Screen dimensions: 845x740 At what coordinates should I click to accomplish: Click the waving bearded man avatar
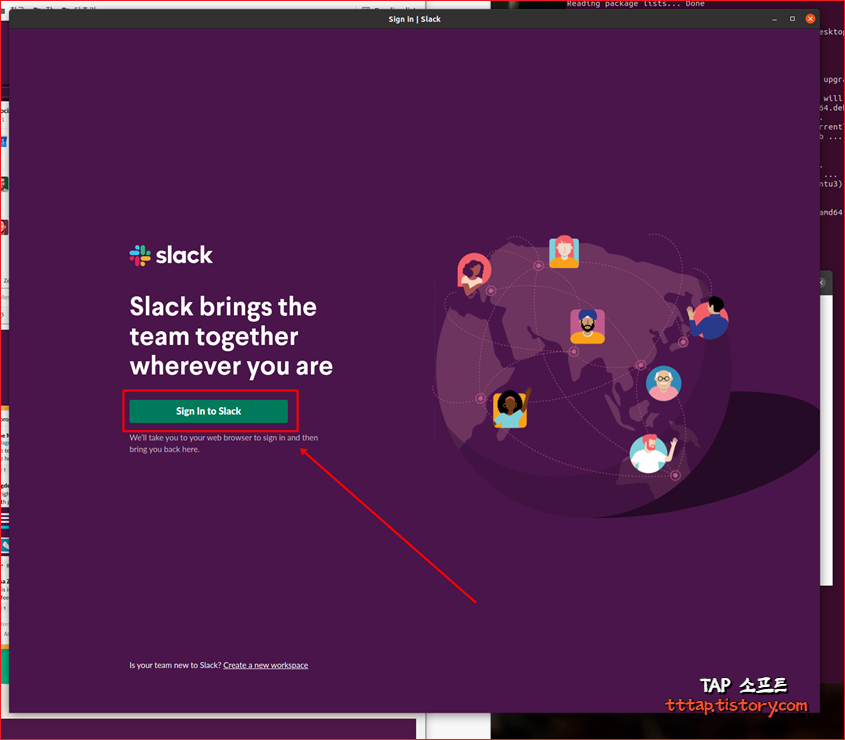point(652,454)
